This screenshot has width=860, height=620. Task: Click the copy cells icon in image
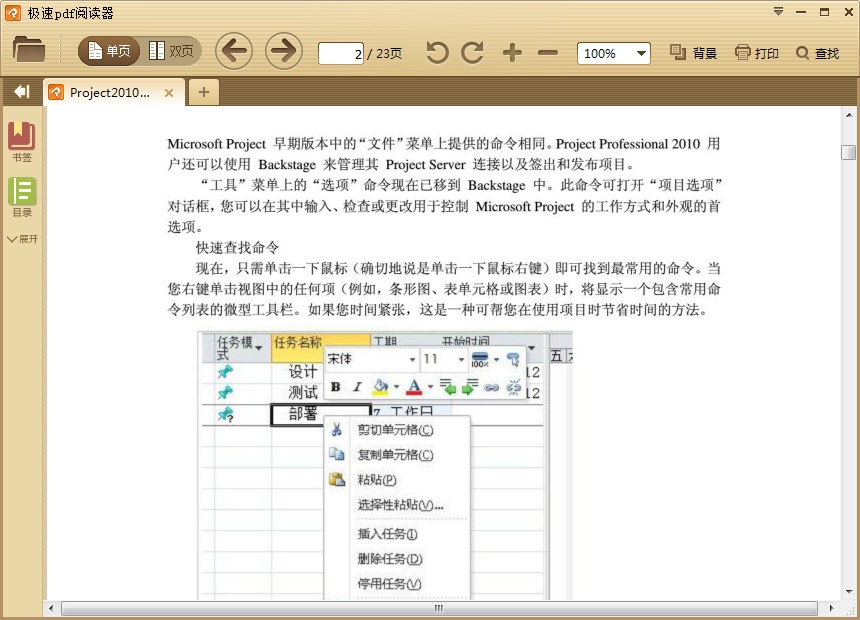[337, 454]
